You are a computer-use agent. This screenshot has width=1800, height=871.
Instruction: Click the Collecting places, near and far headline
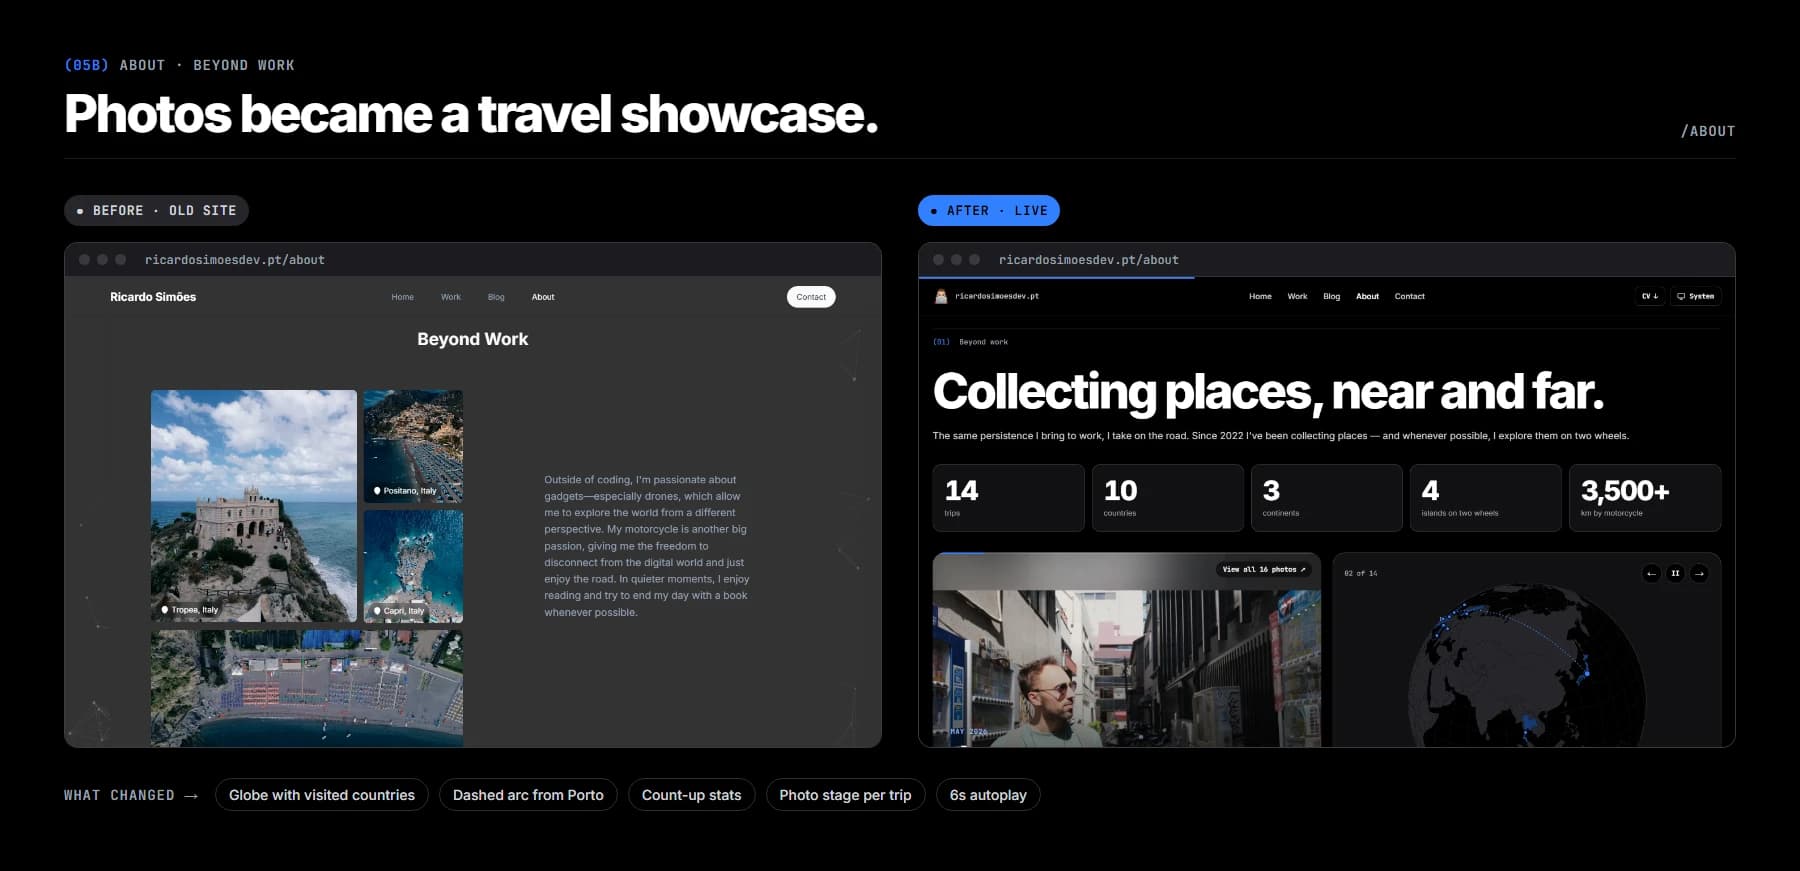1268,391
